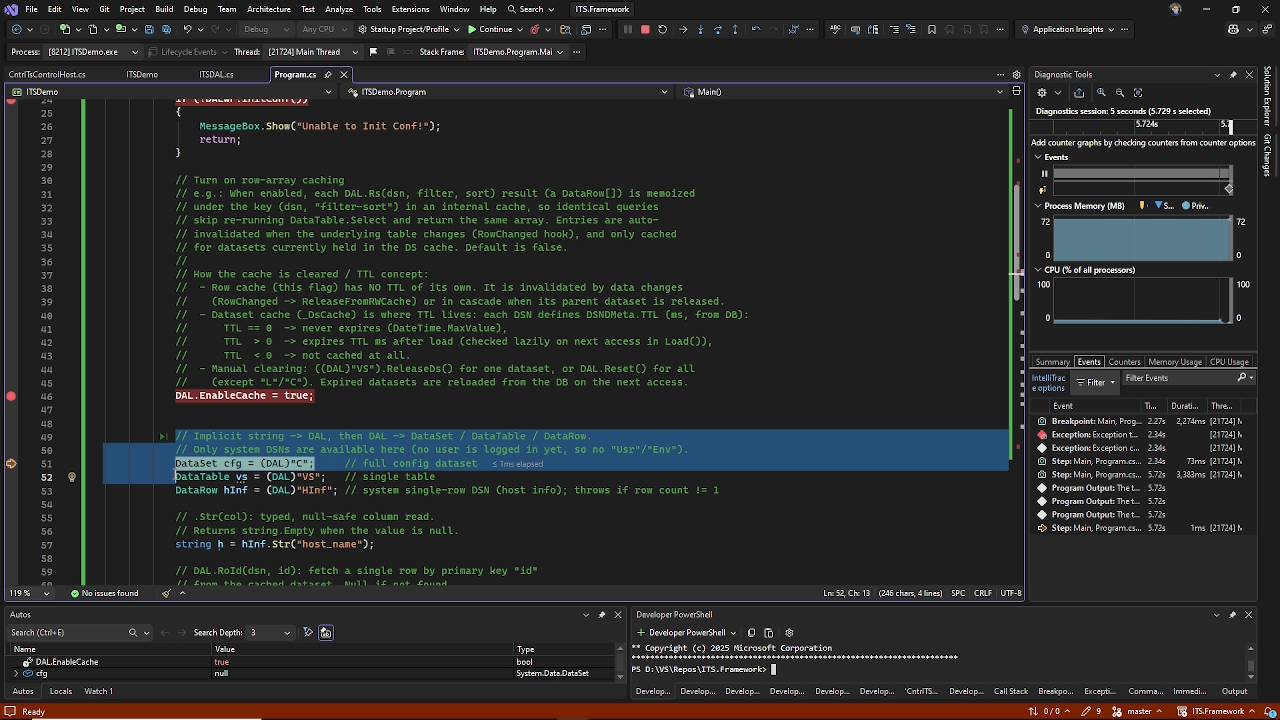
Task: Click Diagnostic Tools Zoom Out magnifier
Action: click(1119, 92)
